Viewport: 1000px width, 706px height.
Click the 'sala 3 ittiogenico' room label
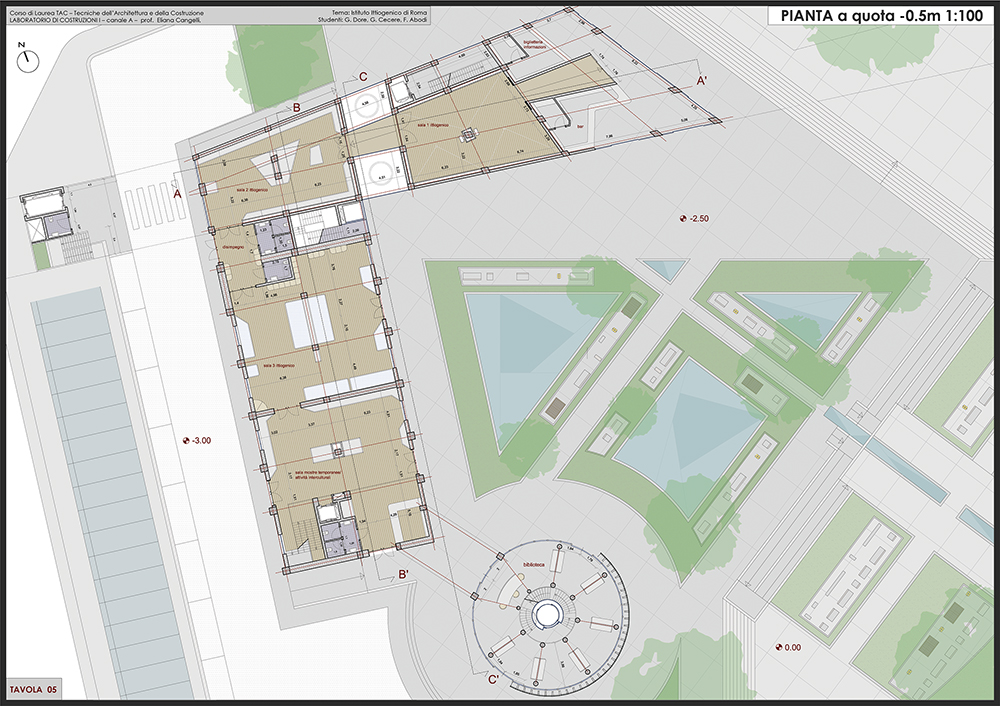click(x=279, y=367)
